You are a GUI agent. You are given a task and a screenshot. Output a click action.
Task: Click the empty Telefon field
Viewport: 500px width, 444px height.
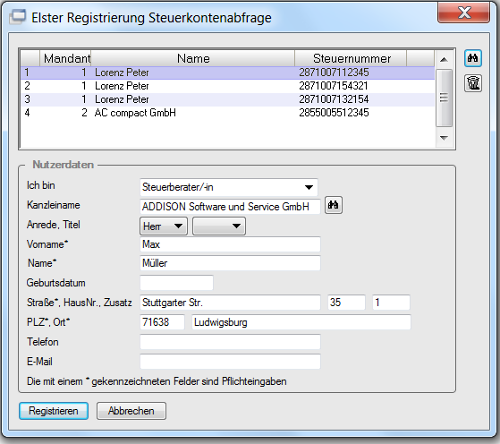[230, 342]
